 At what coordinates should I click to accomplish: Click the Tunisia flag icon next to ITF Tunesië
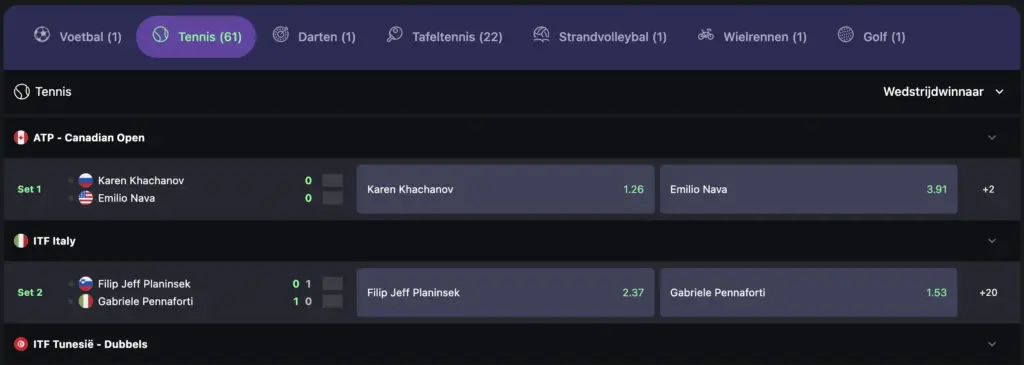21,344
